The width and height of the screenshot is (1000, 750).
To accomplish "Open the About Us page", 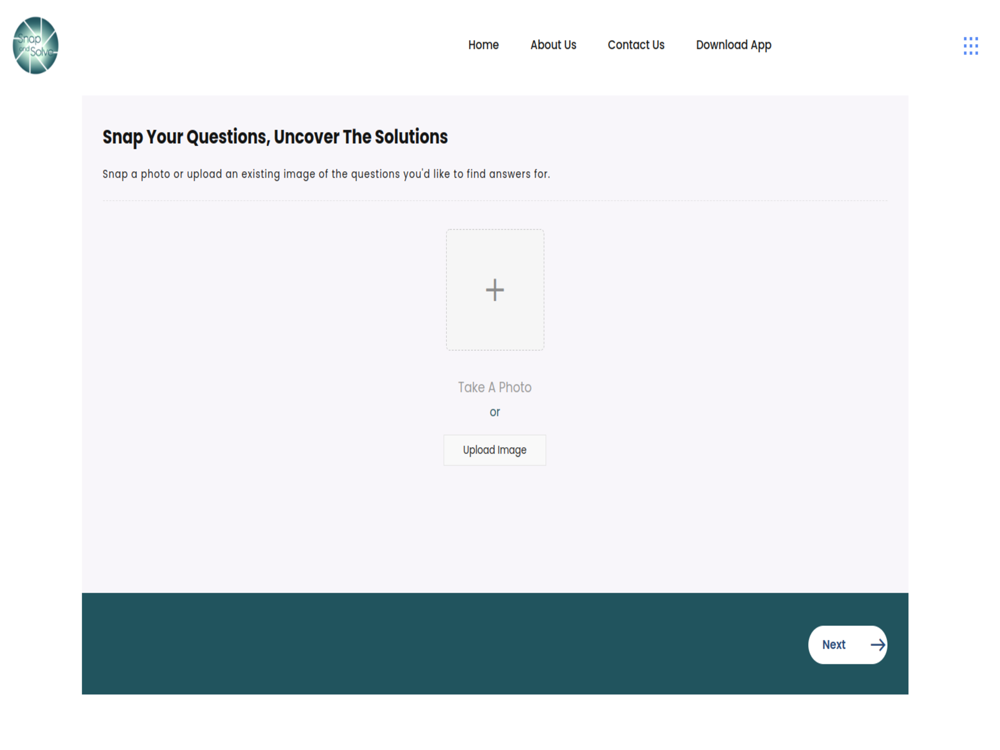I will [x=553, y=45].
